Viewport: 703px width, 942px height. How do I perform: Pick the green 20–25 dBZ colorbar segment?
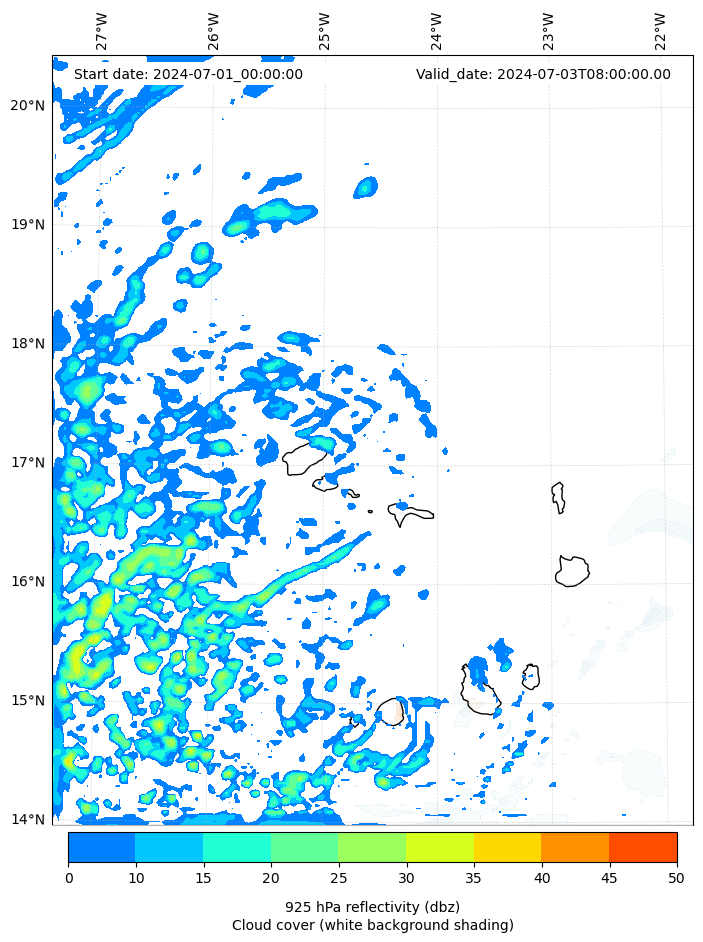point(304,847)
